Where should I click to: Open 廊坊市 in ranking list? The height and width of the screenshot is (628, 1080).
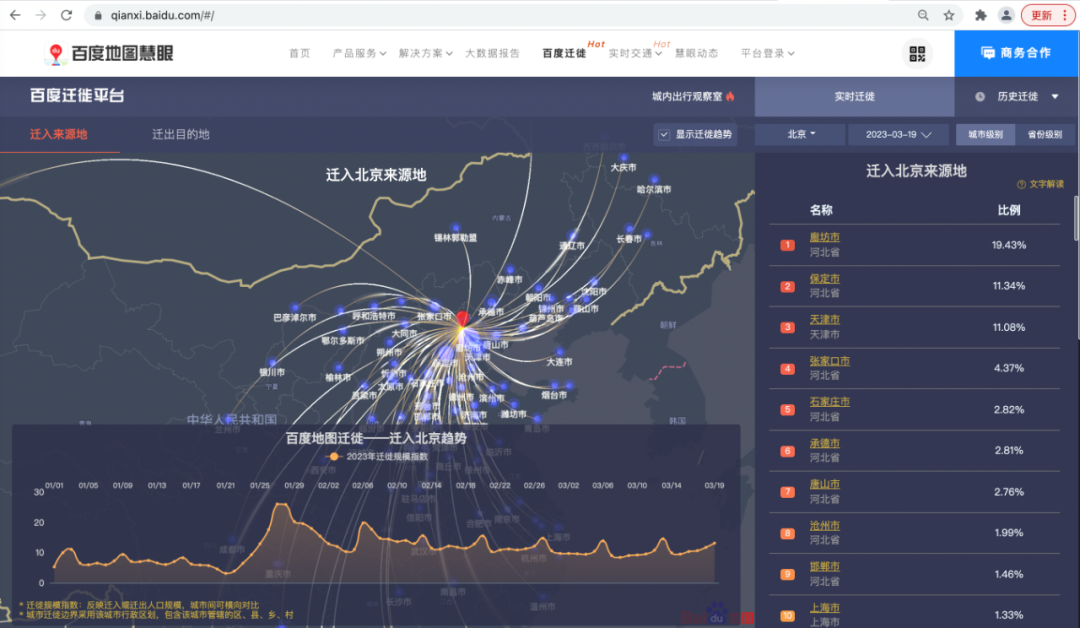coord(824,238)
